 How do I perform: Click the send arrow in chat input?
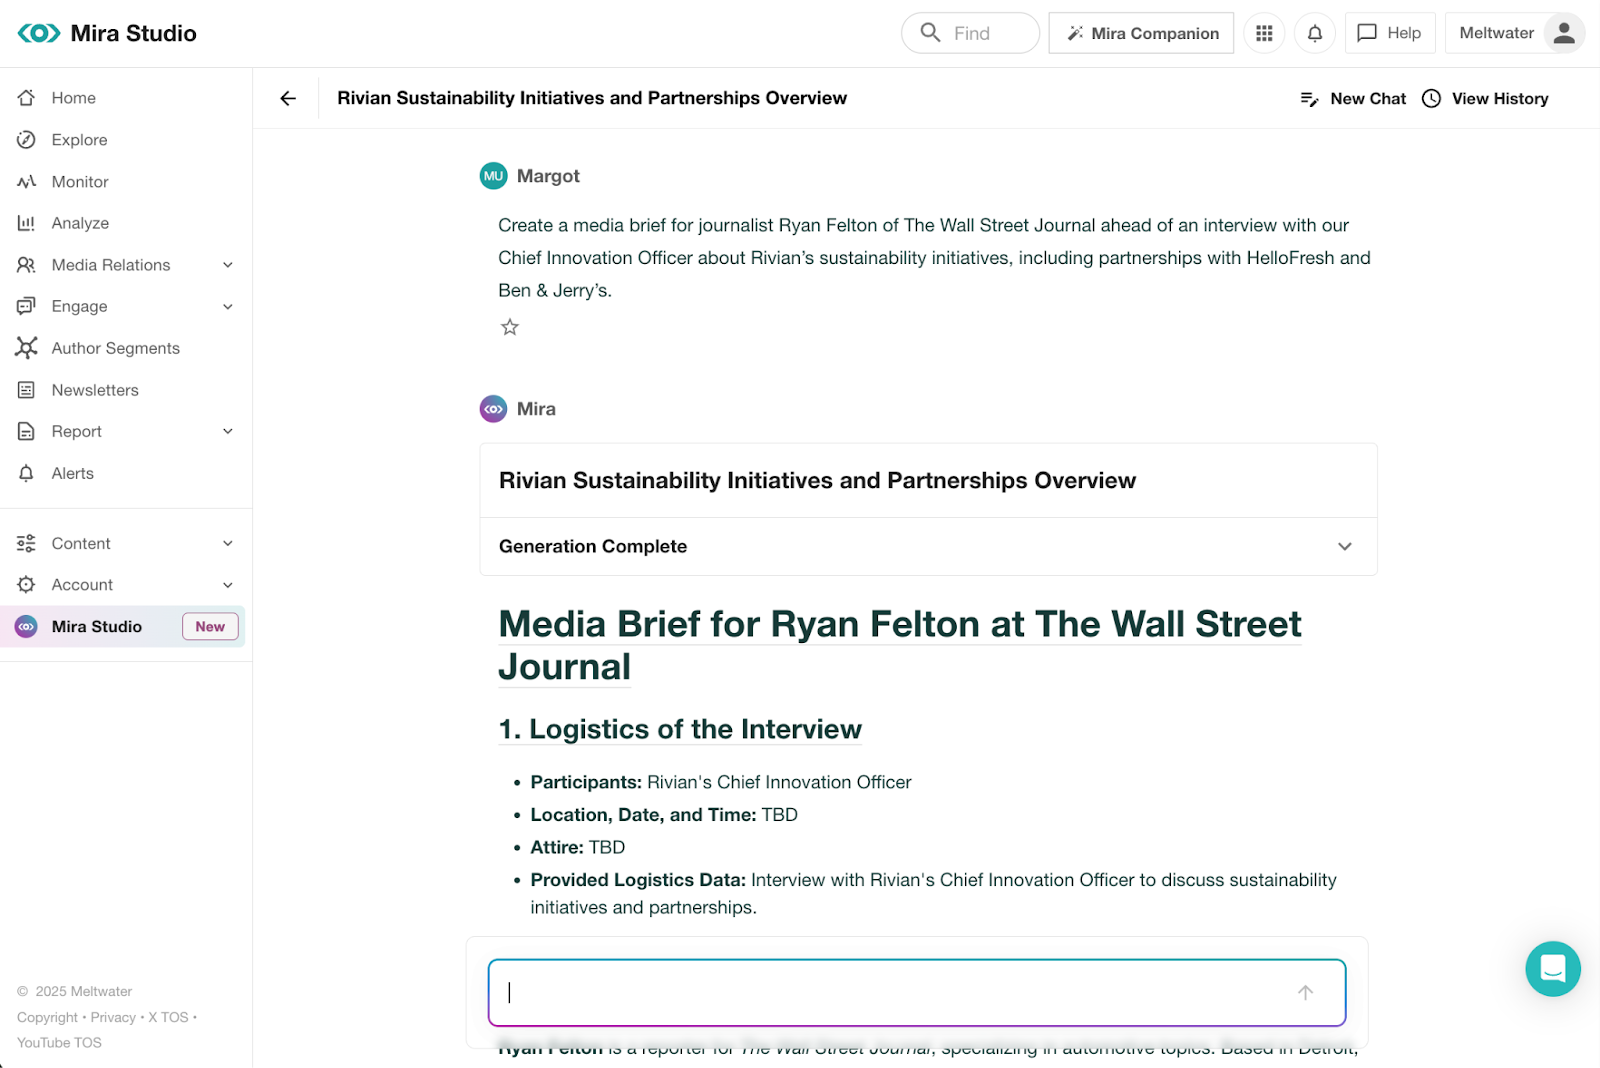pyautogui.click(x=1305, y=992)
